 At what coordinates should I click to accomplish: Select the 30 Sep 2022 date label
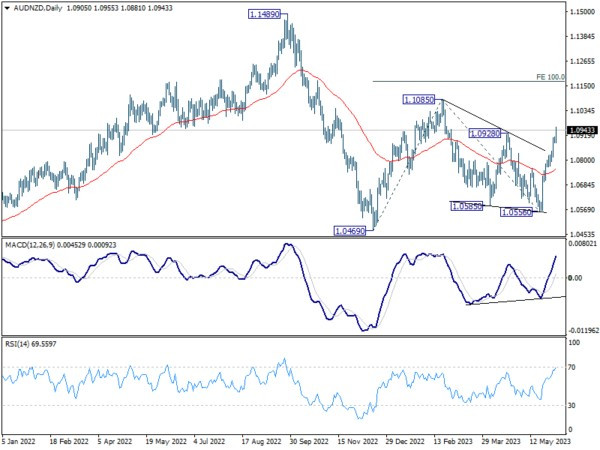(309, 441)
